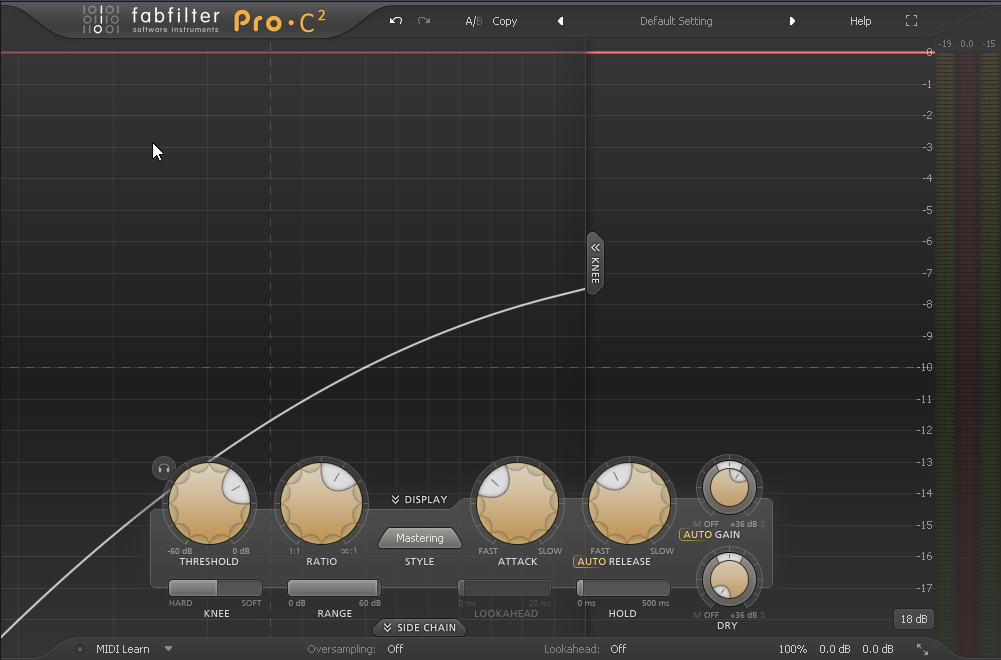This screenshot has width=1001, height=660.
Task: Adjust the RANGE slider
Action: pos(335,587)
